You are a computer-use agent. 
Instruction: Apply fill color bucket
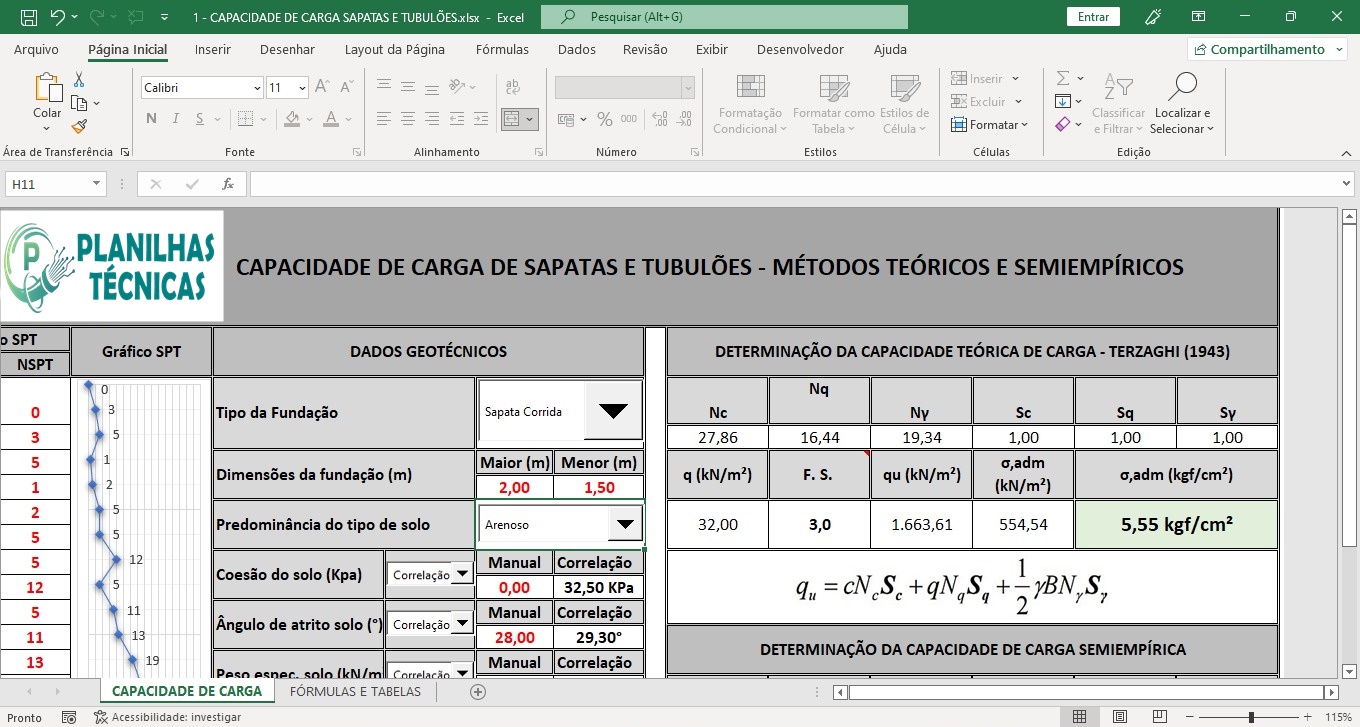pos(292,119)
